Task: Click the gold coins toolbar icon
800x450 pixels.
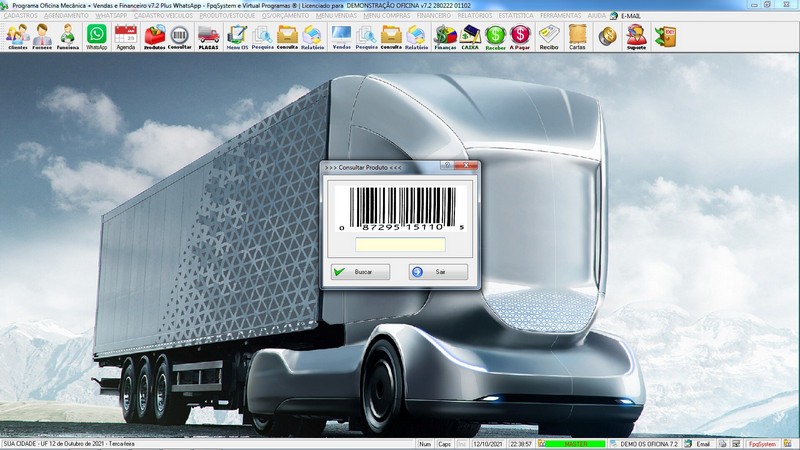Action: point(607,37)
